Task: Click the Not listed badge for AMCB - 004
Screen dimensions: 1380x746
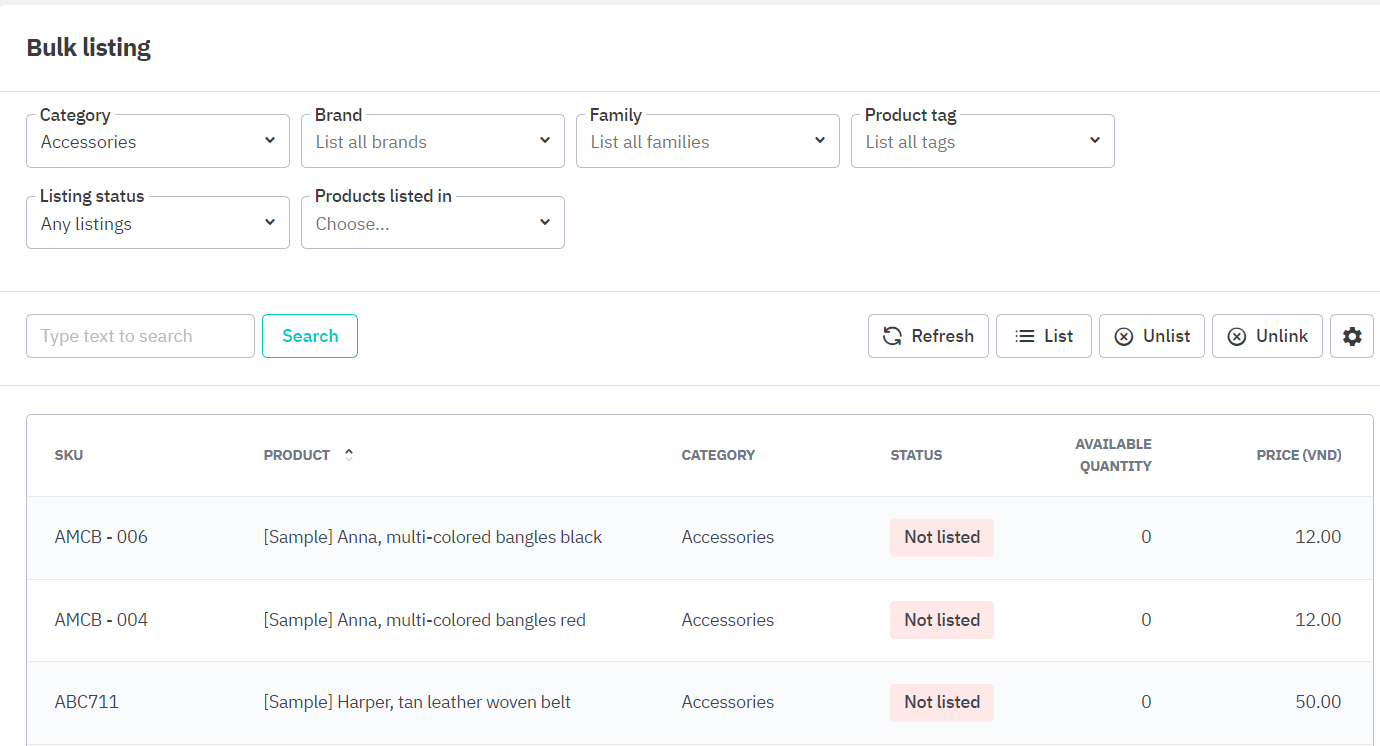Action: [941, 620]
